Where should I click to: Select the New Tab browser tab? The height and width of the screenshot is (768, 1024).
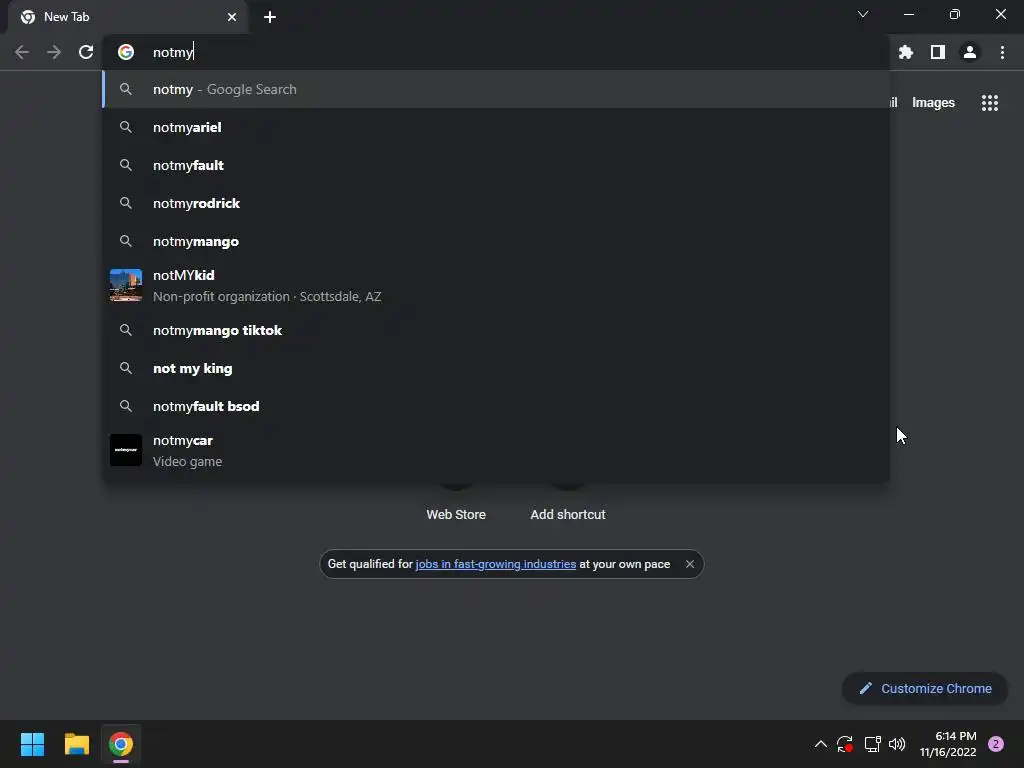128,17
